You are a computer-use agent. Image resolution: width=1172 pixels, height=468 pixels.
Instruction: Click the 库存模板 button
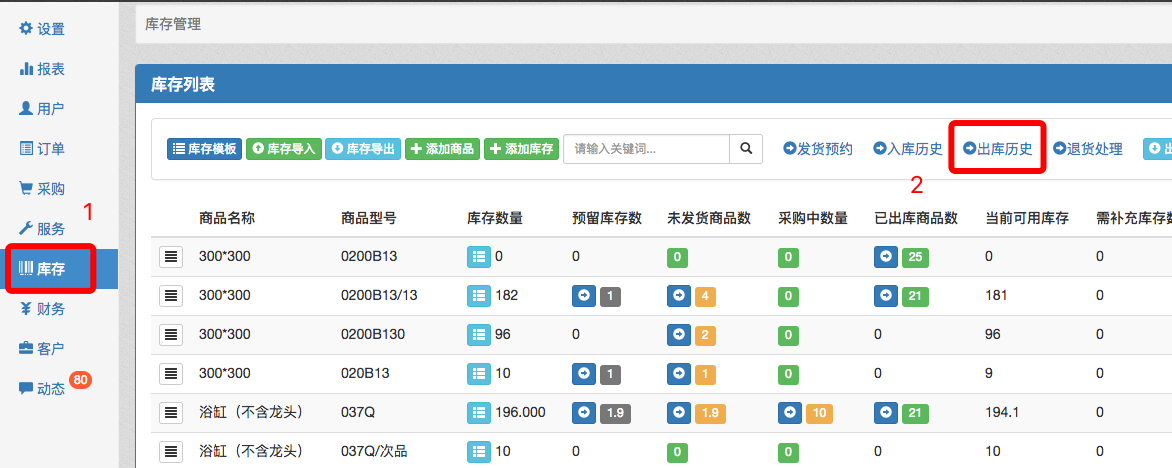coord(204,149)
